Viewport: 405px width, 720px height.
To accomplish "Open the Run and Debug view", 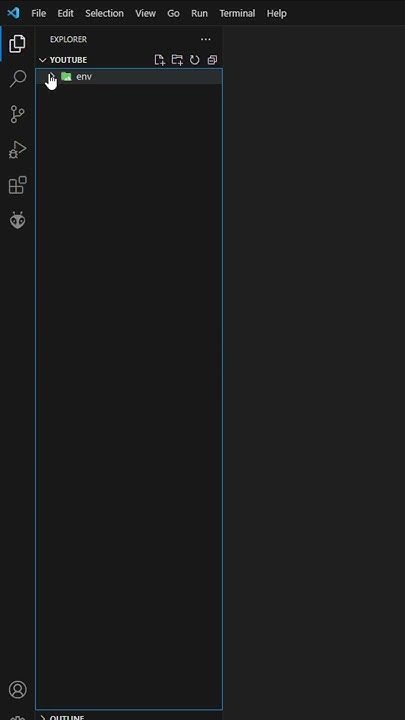I will [x=17, y=150].
